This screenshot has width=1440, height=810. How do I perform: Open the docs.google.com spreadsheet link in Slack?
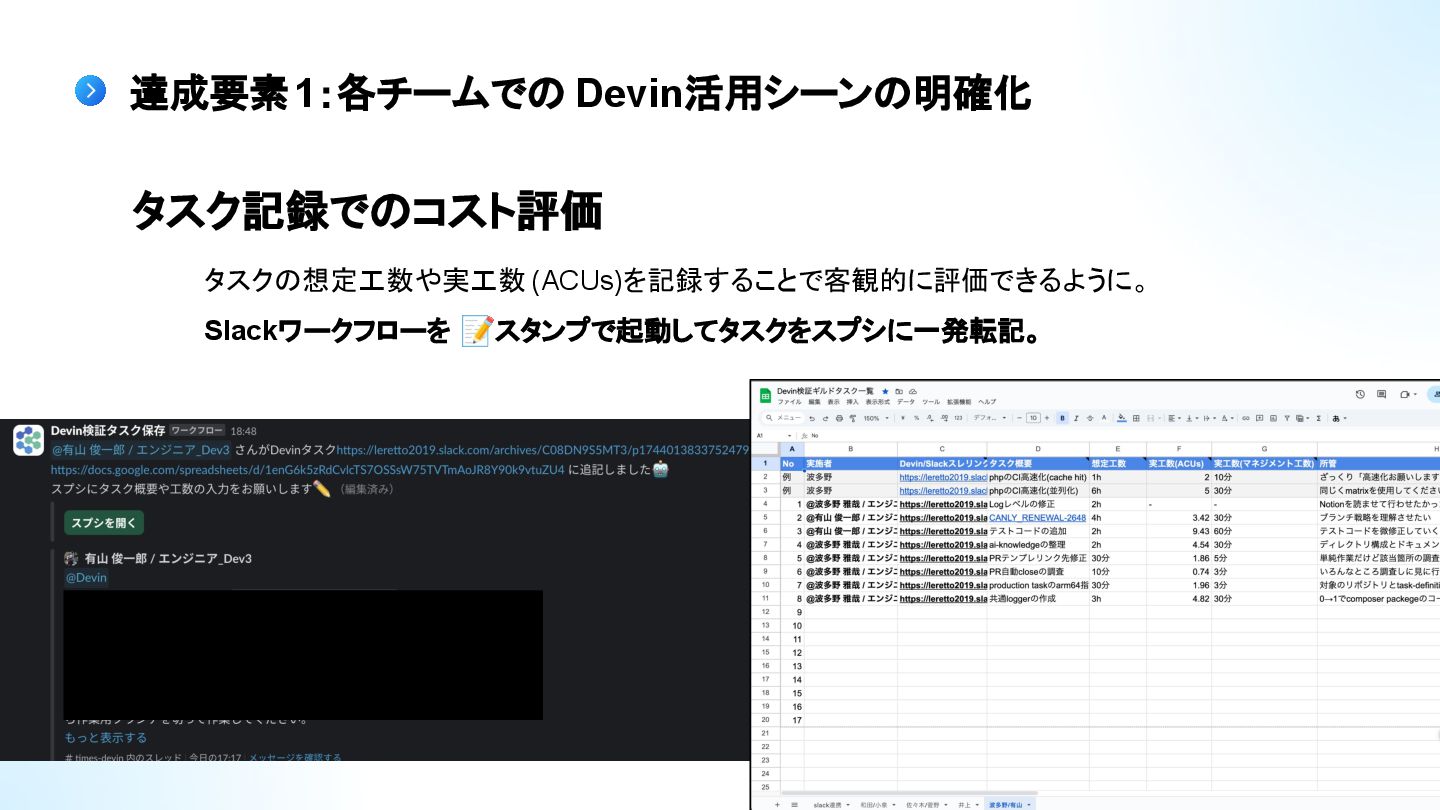[x=308, y=469]
